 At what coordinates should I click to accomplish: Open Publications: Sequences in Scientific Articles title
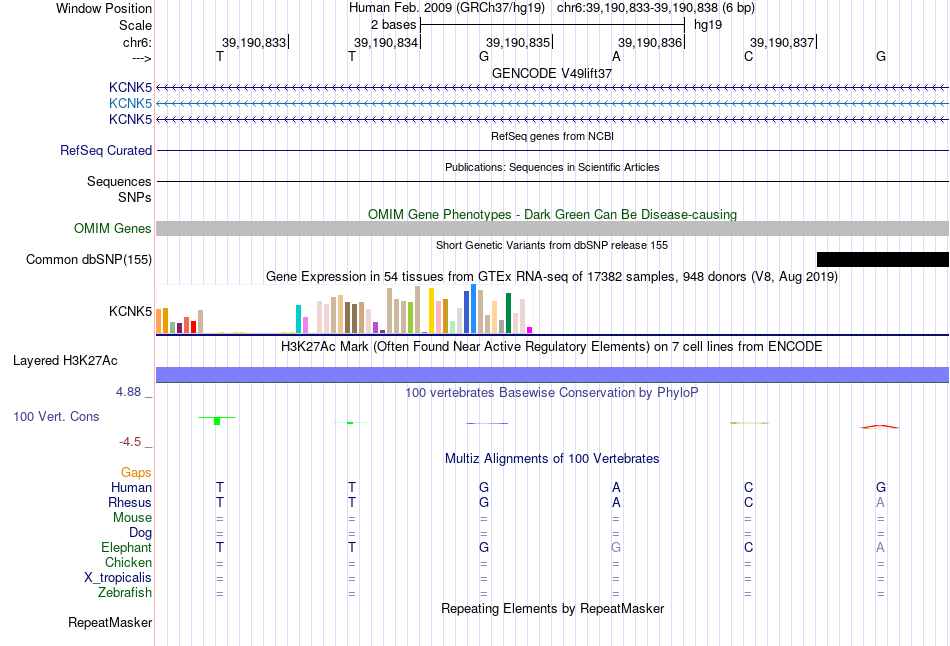(552, 167)
